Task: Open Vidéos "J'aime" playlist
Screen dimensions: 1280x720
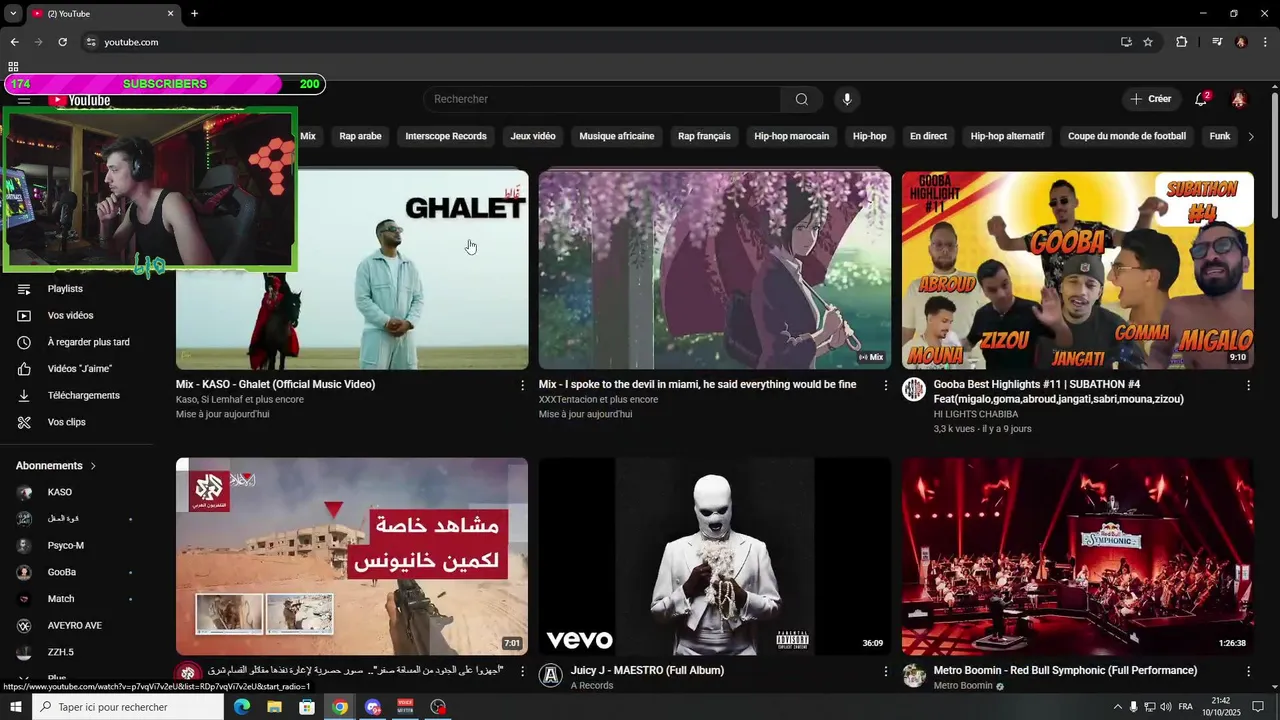Action: (x=79, y=369)
